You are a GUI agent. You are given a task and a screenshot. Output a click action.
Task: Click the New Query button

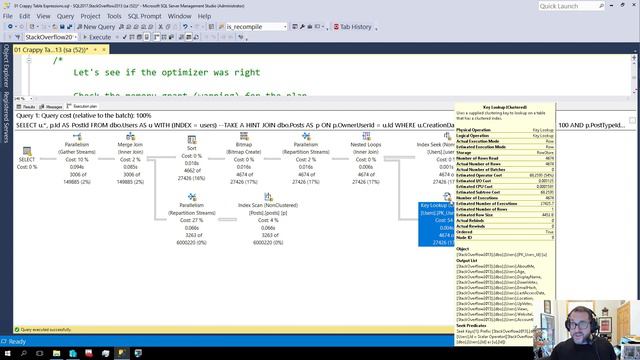pos(96,27)
